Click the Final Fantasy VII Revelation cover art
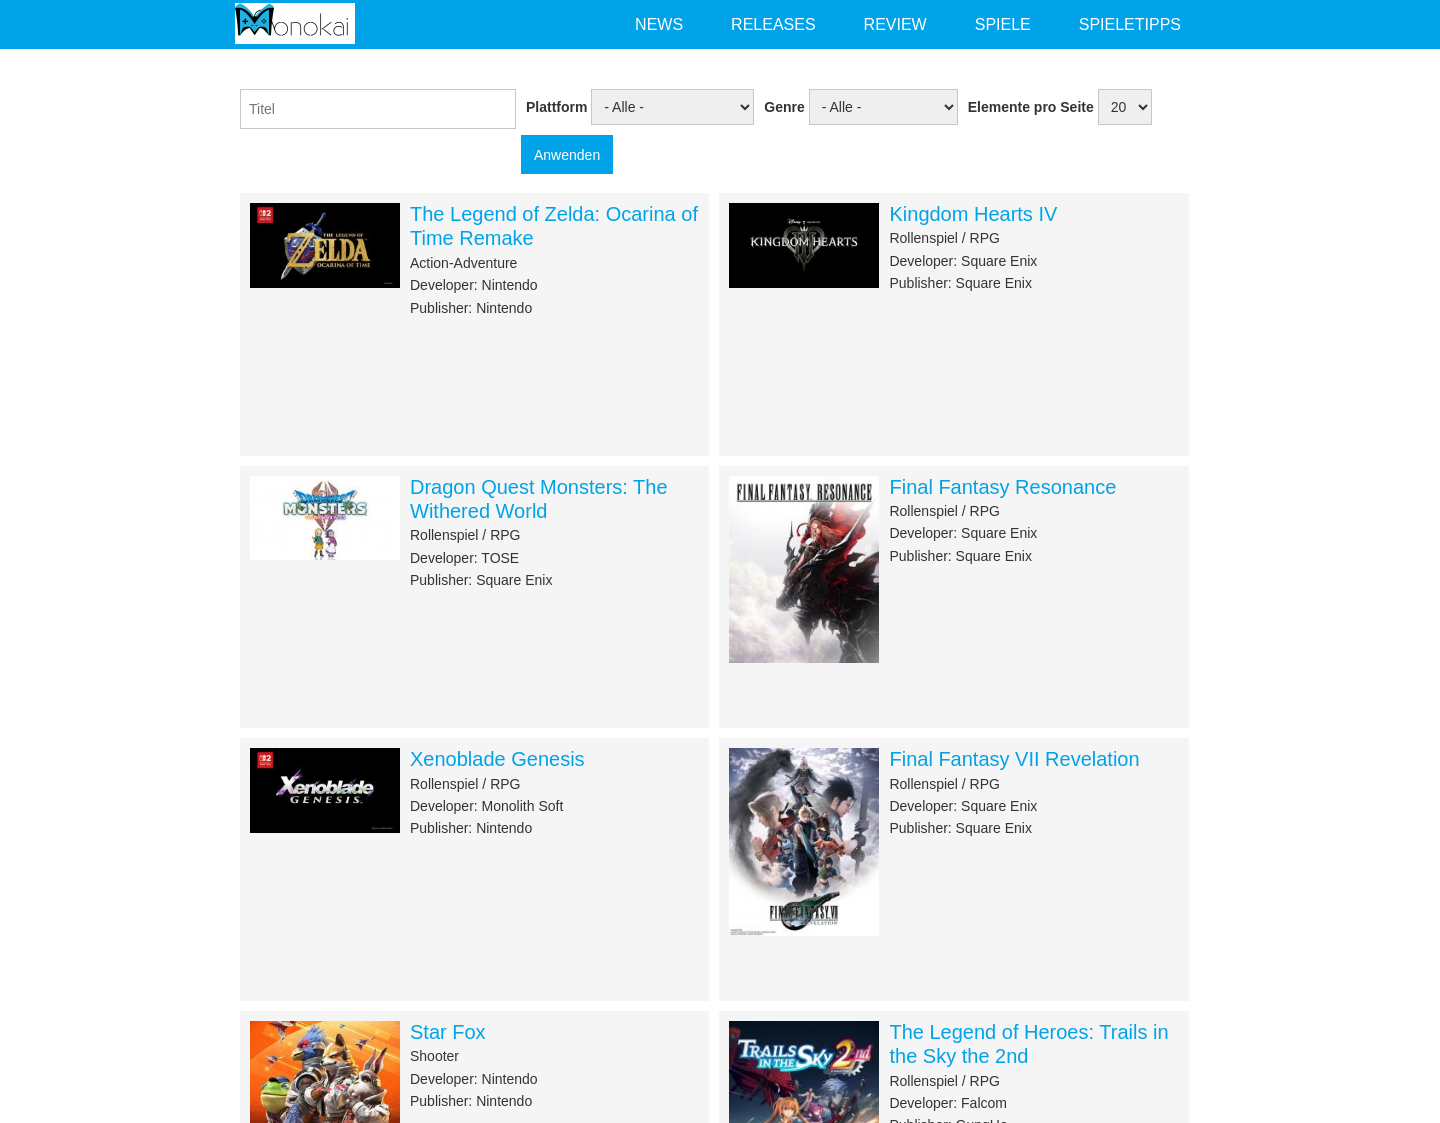This screenshot has height=1123, width=1440. click(804, 842)
